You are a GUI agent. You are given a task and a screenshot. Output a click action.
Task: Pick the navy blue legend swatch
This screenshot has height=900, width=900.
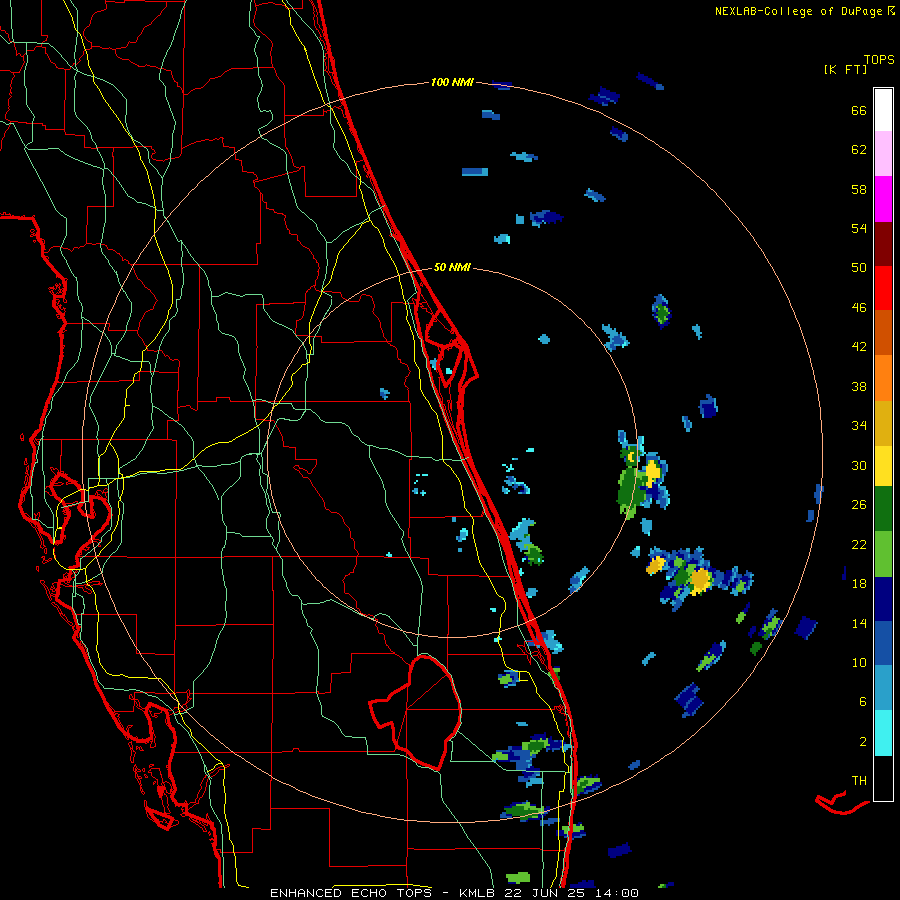tap(883, 599)
